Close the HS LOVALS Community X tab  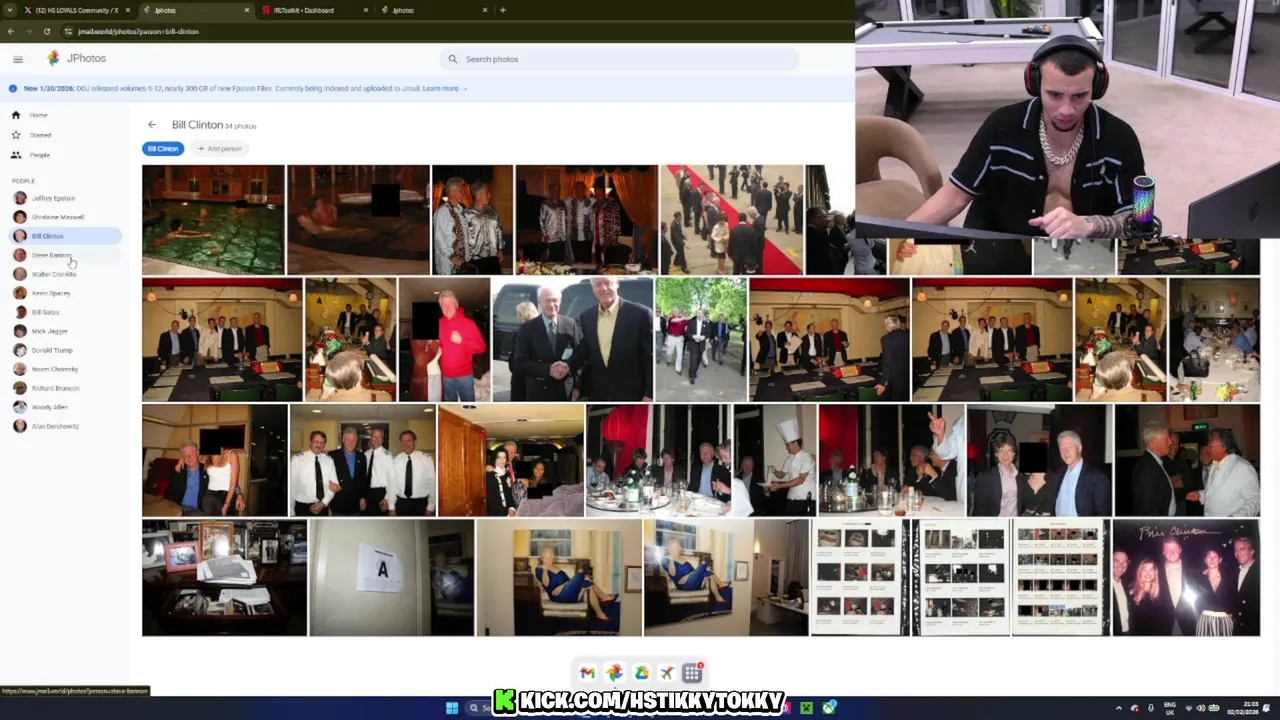click(128, 10)
